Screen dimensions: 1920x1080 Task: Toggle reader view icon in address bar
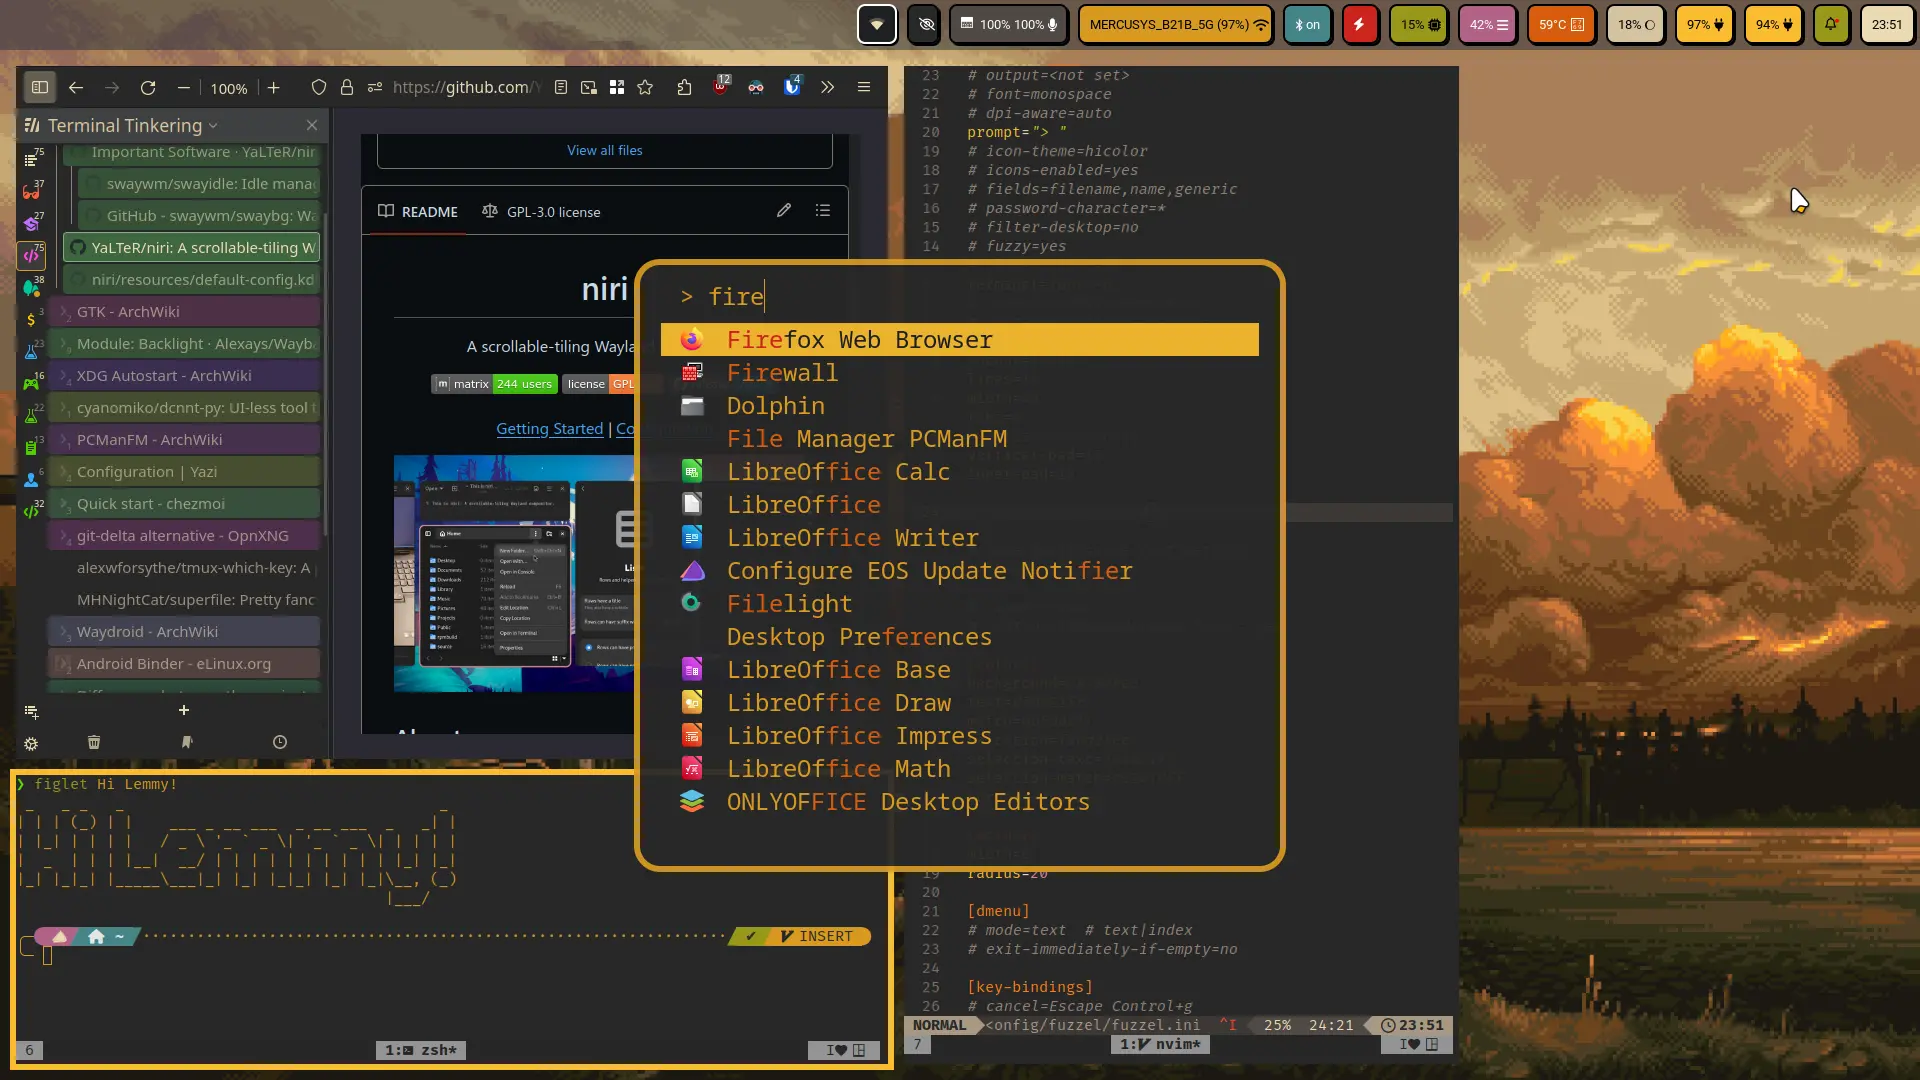pyautogui.click(x=561, y=88)
